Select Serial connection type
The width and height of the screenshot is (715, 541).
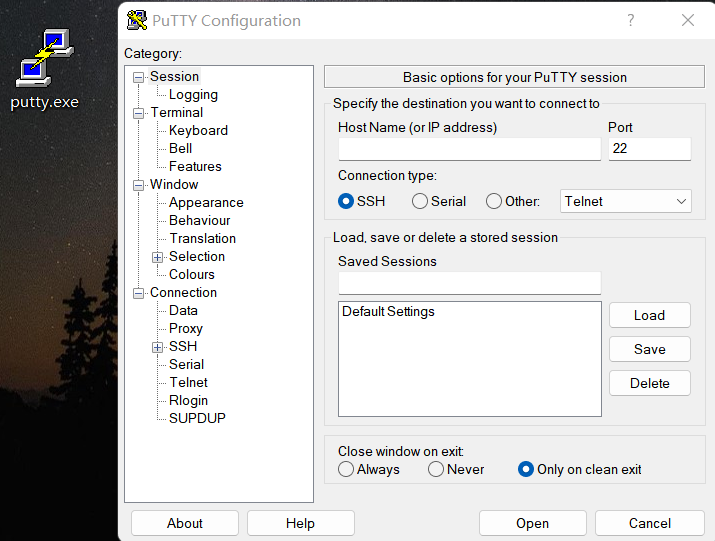(x=439, y=201)
